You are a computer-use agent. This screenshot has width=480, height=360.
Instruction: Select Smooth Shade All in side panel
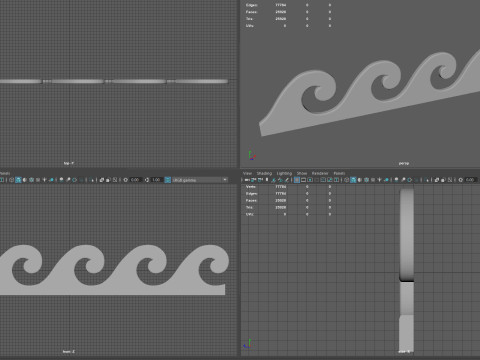(353, 180)
